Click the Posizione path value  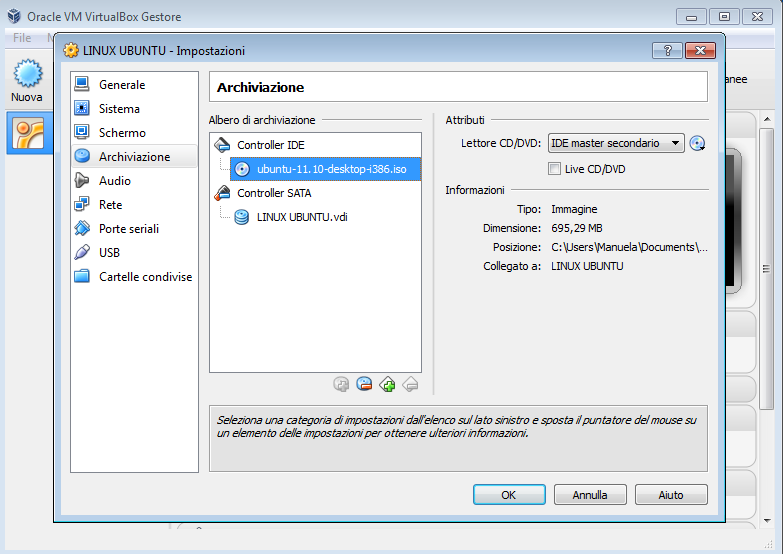click(629, 247)
